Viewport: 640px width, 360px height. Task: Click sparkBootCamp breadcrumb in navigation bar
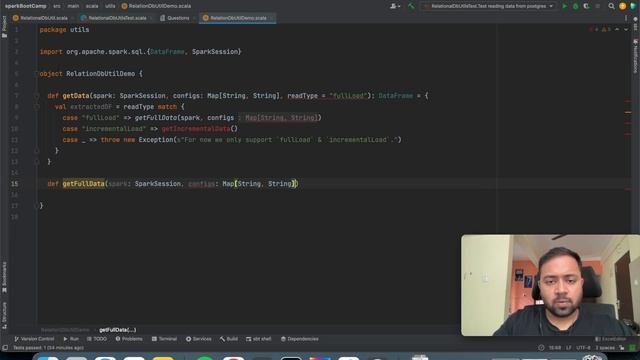(x=25, y=6)
